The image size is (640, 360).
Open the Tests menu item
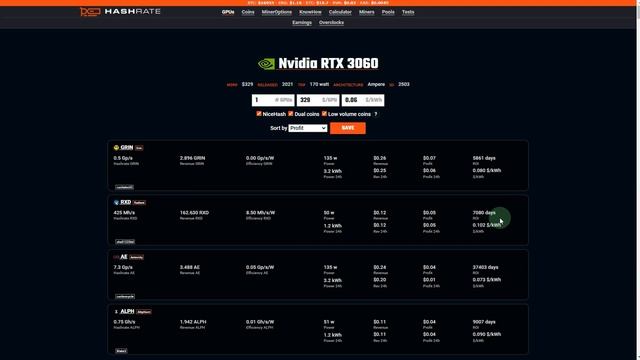[x=408, y=12]
